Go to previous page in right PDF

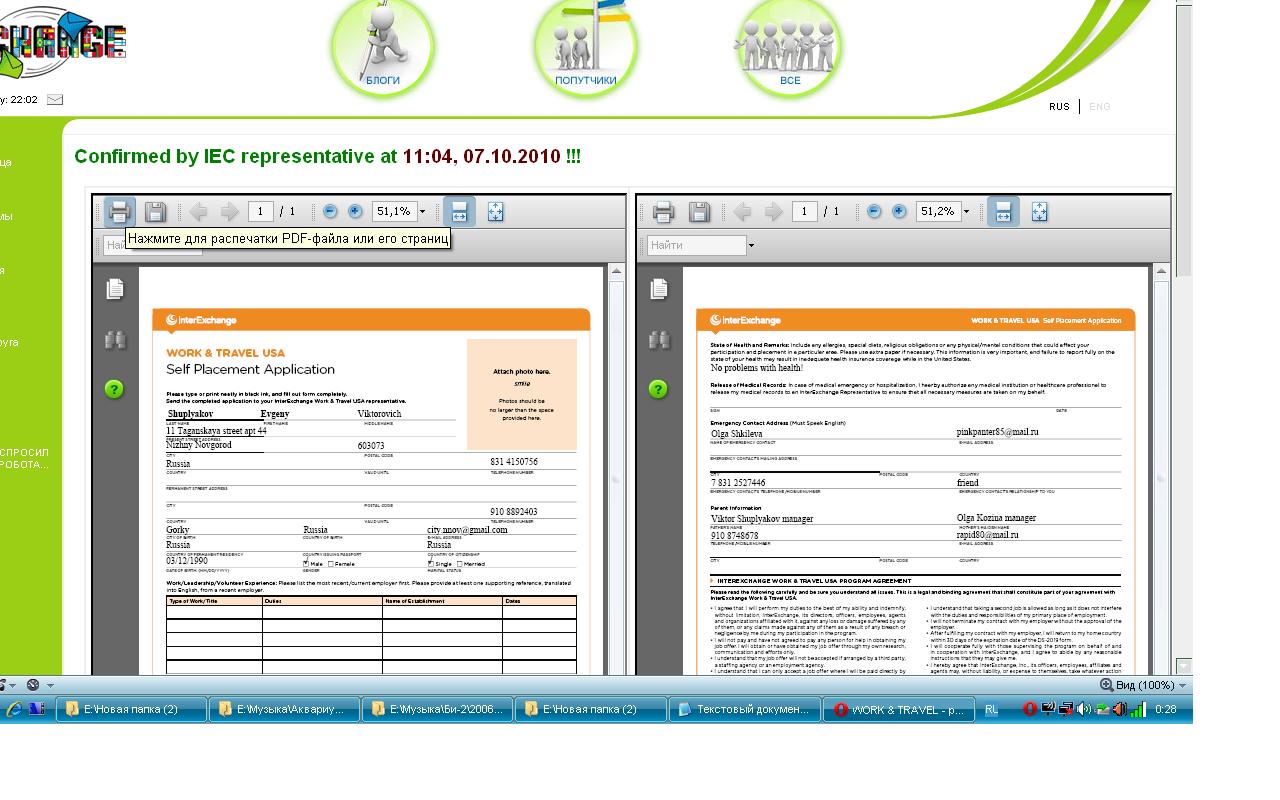(x=742, y=211)
